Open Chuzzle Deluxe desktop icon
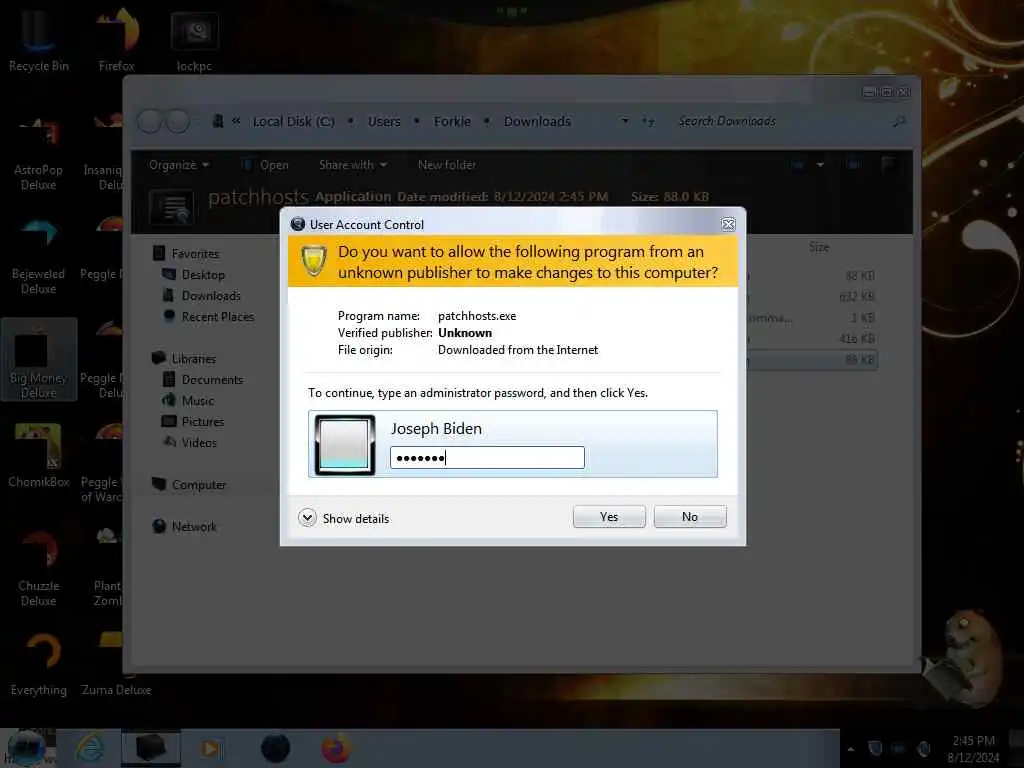The height and width of the screenshot is (768, 1024). [39, 568]
